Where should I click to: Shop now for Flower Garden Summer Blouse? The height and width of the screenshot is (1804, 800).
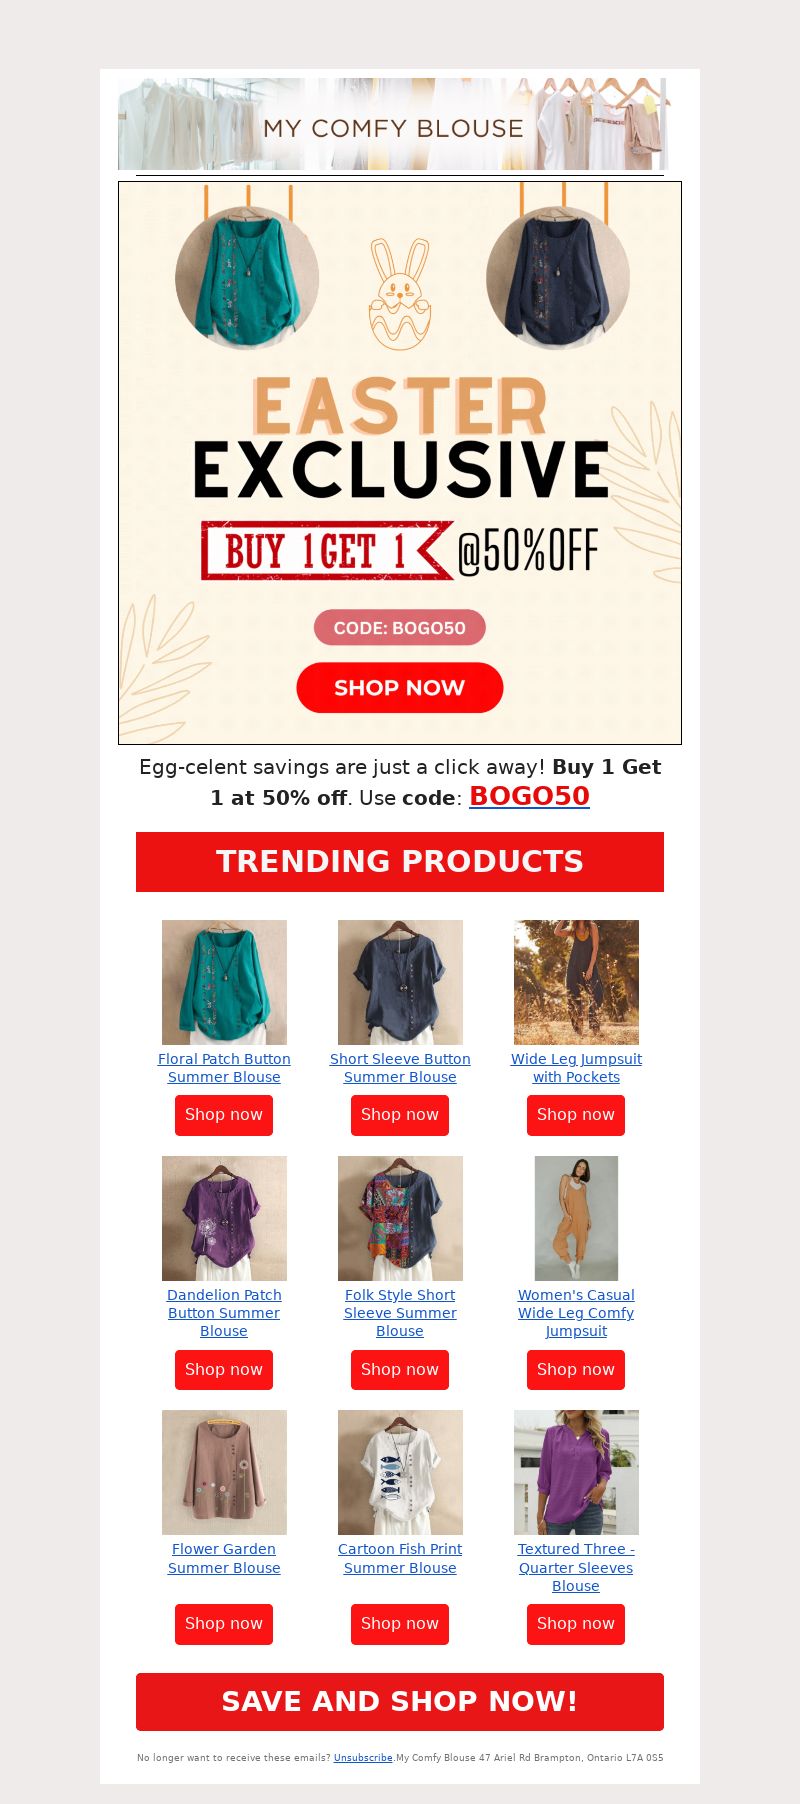coord(224,1624)
